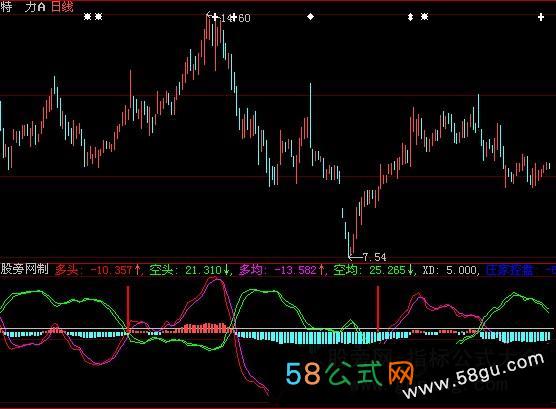
Task: Click the 空均 25.265 readout
Action: (x=374, y=270)
